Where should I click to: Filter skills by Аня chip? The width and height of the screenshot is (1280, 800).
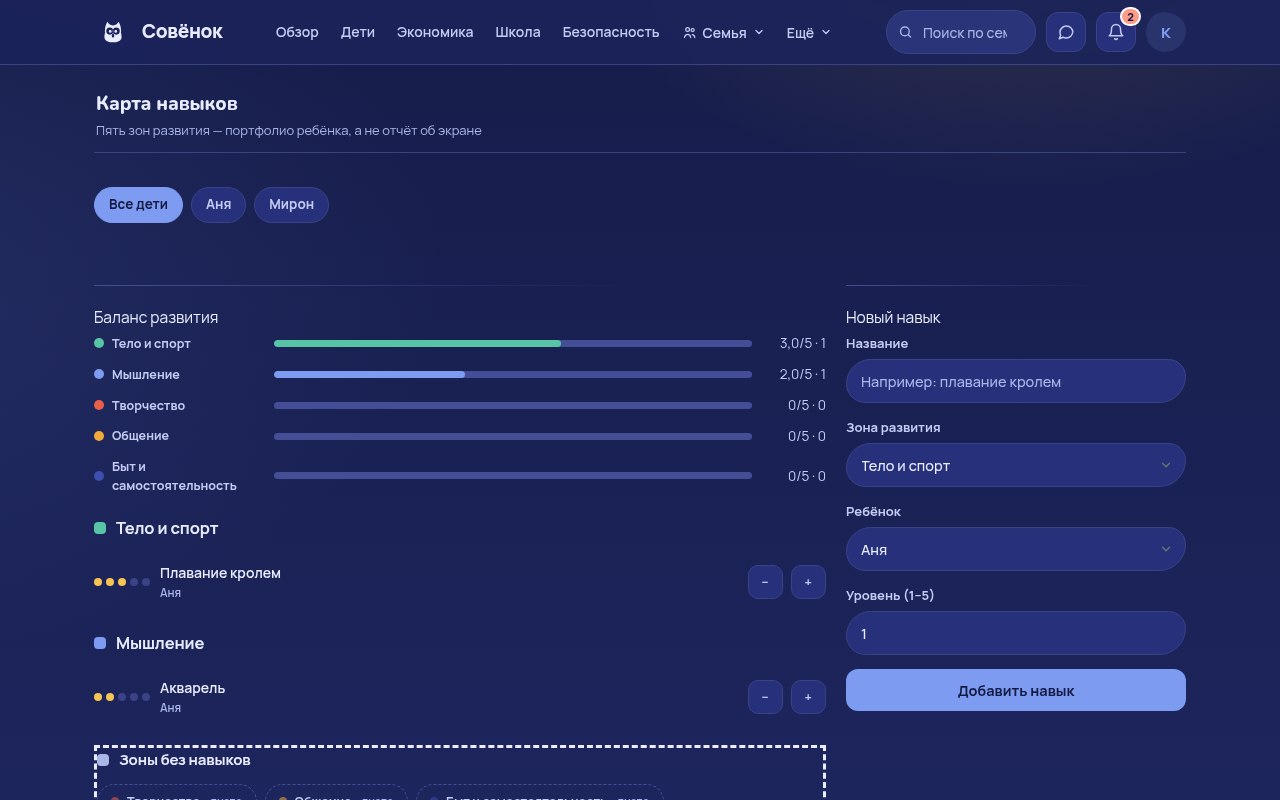218,204
